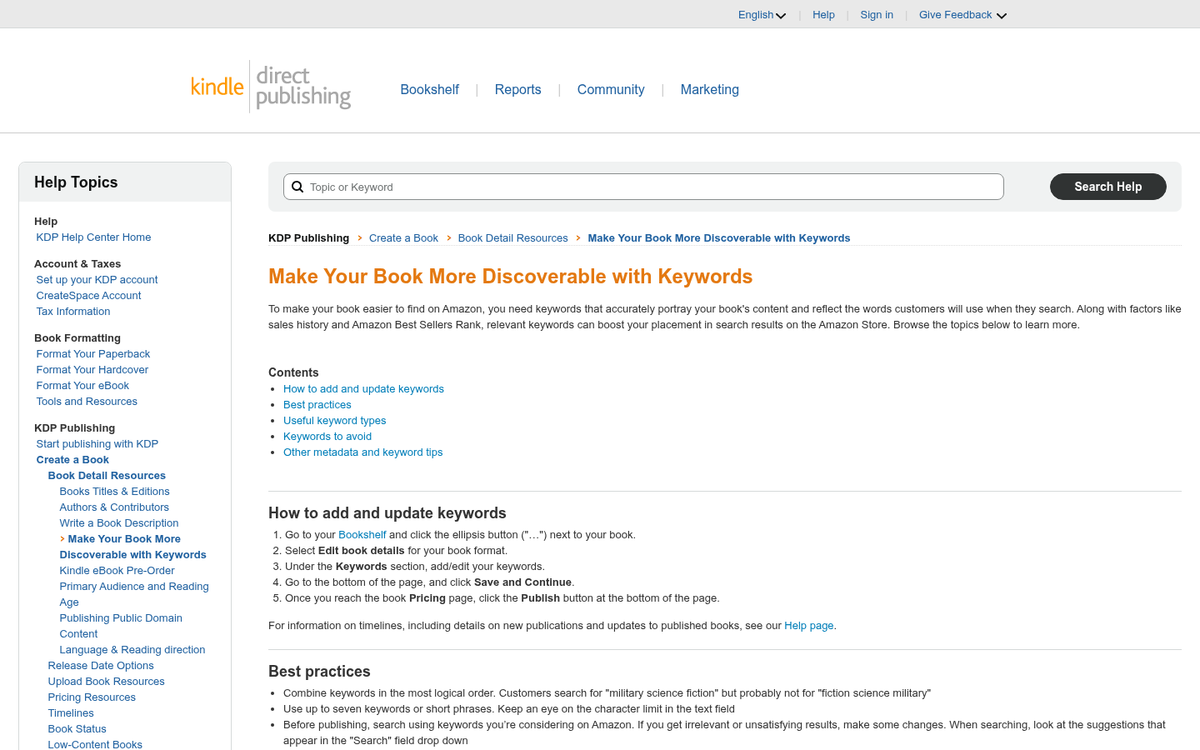Viewport: 1200px width, 750px height.
Task: Open KDP Help Center Home
Action: (x=93, y=237)
